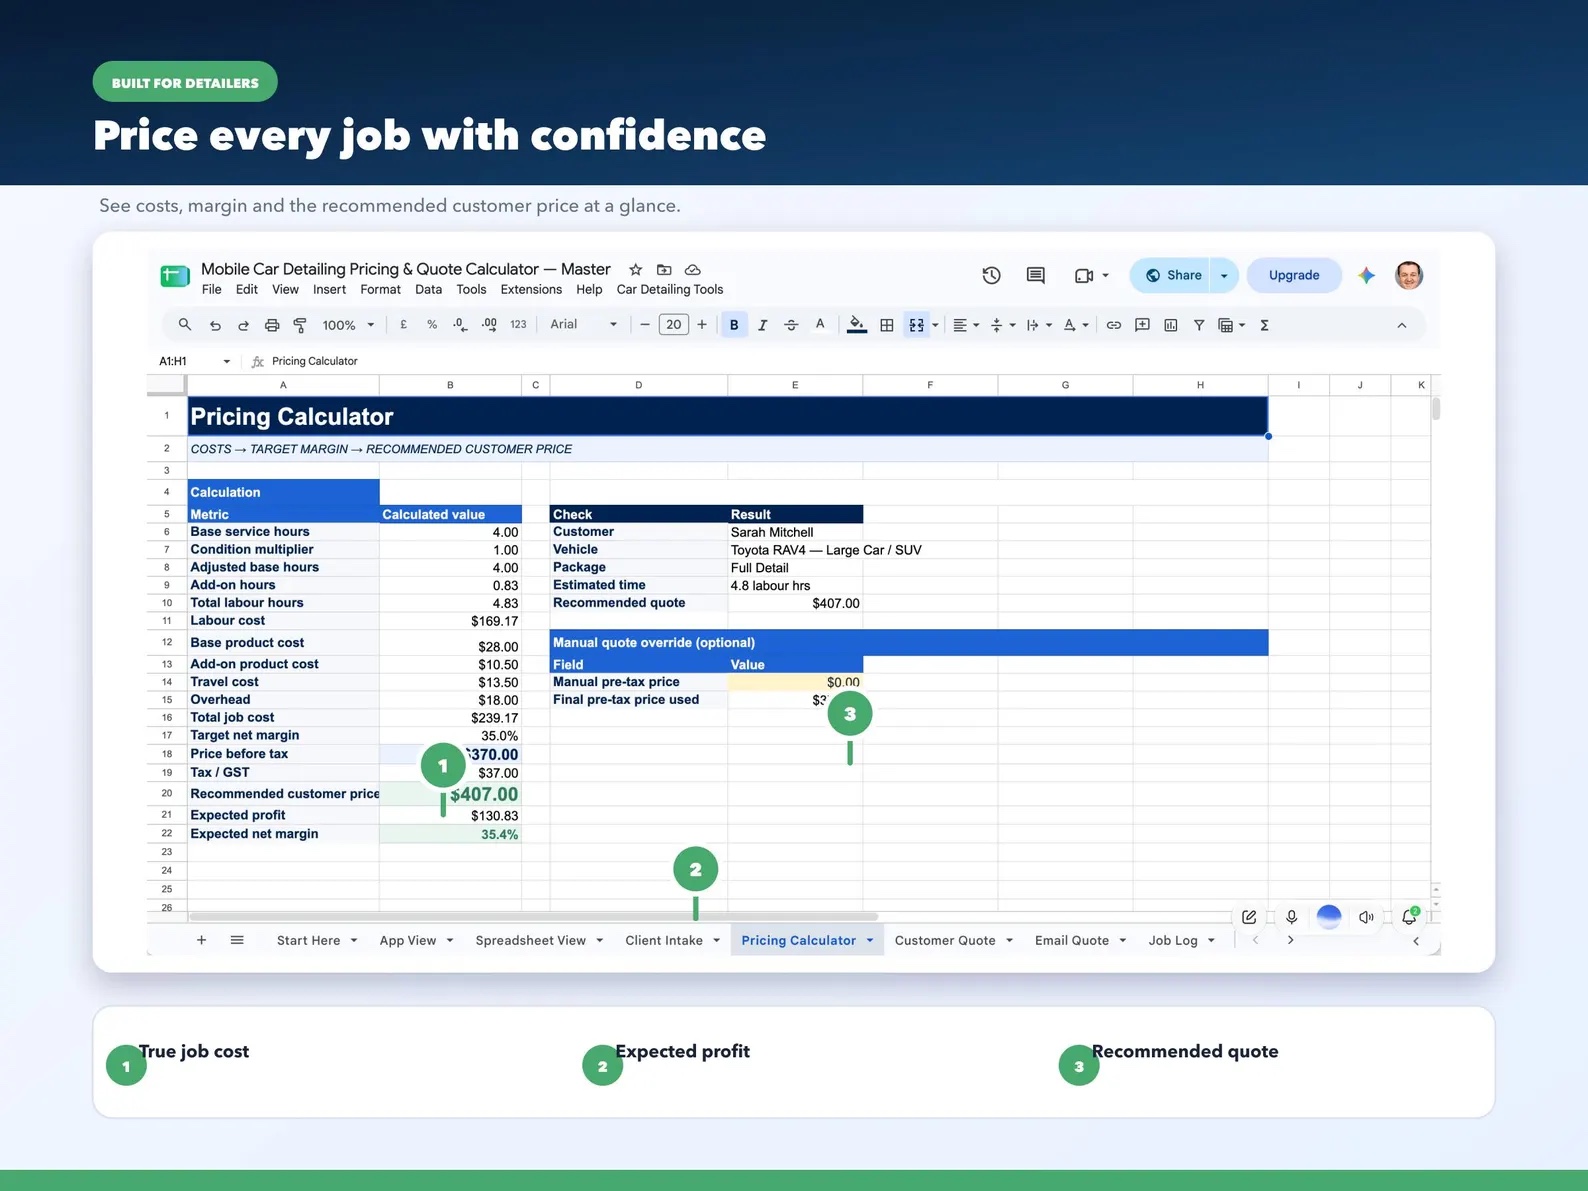Open the horizontal align dropdown

tap(966, 325)
